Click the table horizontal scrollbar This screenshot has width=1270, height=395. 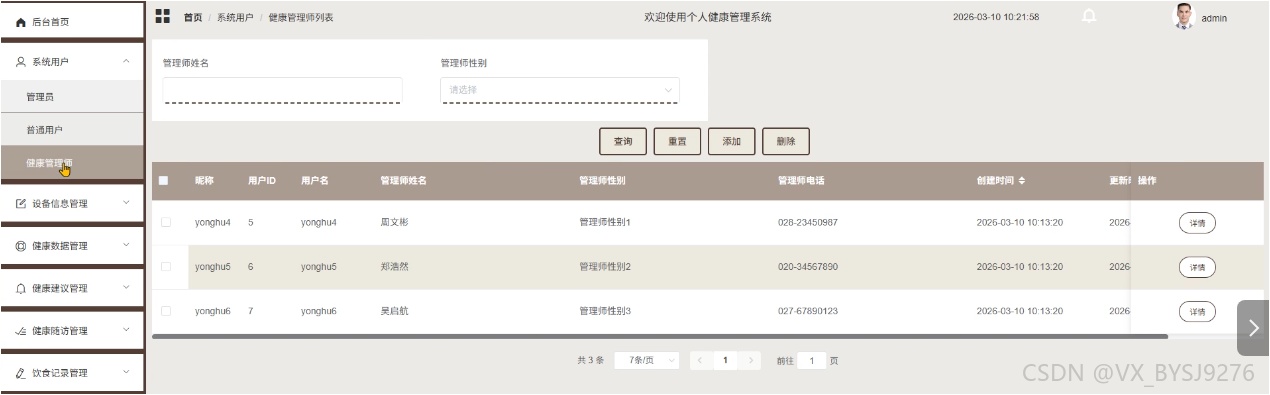point(660,336)
